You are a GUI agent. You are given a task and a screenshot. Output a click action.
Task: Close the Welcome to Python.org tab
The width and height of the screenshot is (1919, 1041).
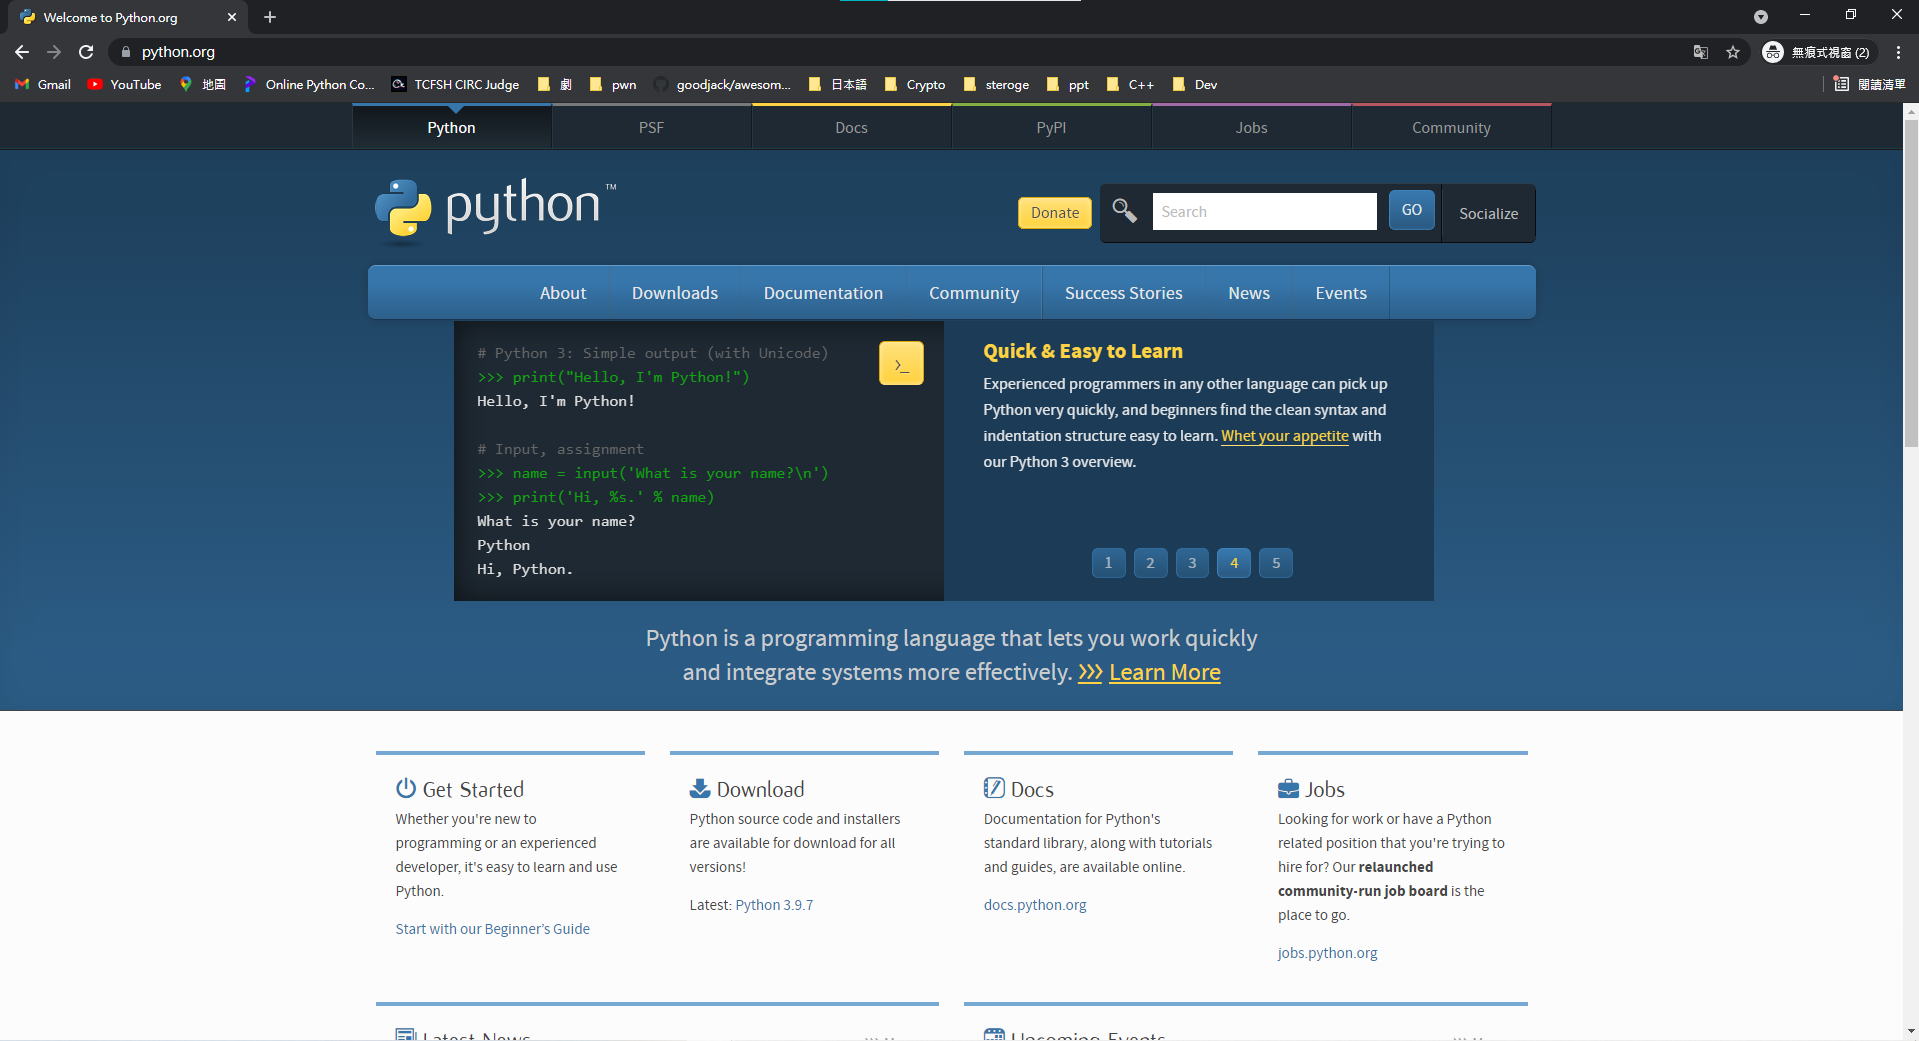(232, 17)
